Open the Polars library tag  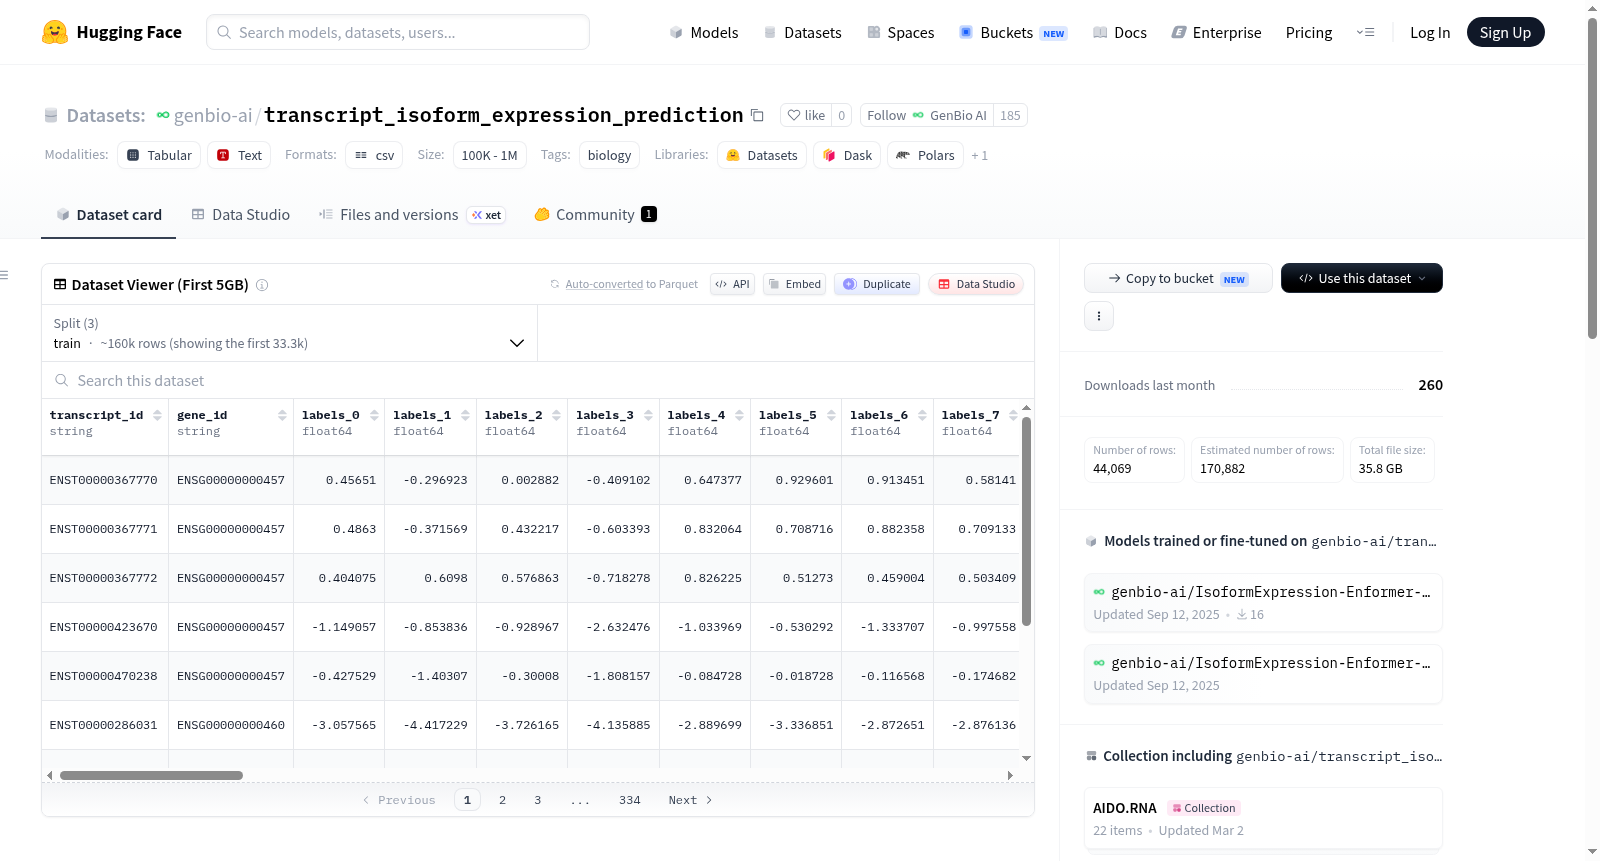pos(925,155)
